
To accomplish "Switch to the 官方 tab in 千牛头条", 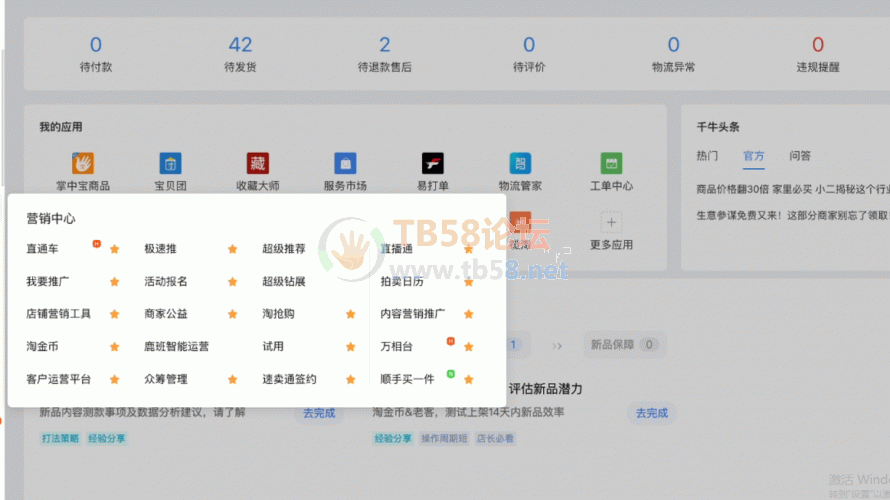I will pos(754,156).
